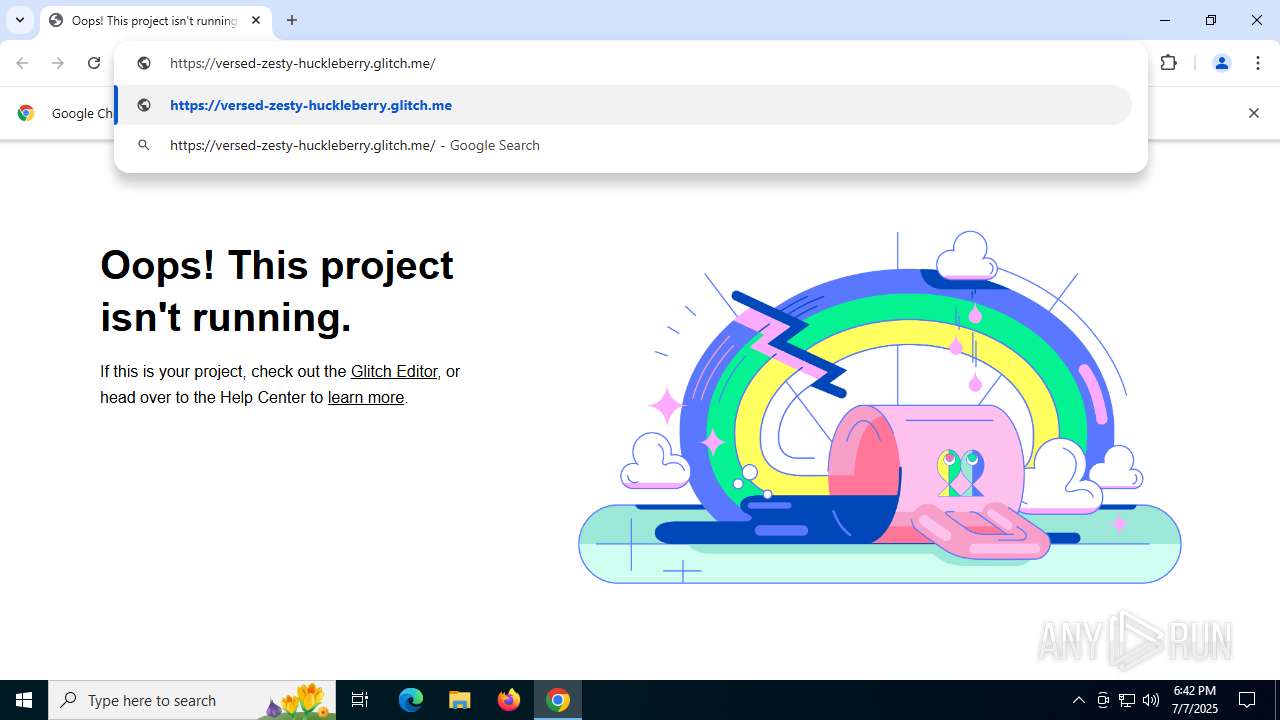Image resolution: width=1280 pixels, height=720 pixels.
Task: Click the 'Oops! This project isn't running.' heading
Action: 277,291
